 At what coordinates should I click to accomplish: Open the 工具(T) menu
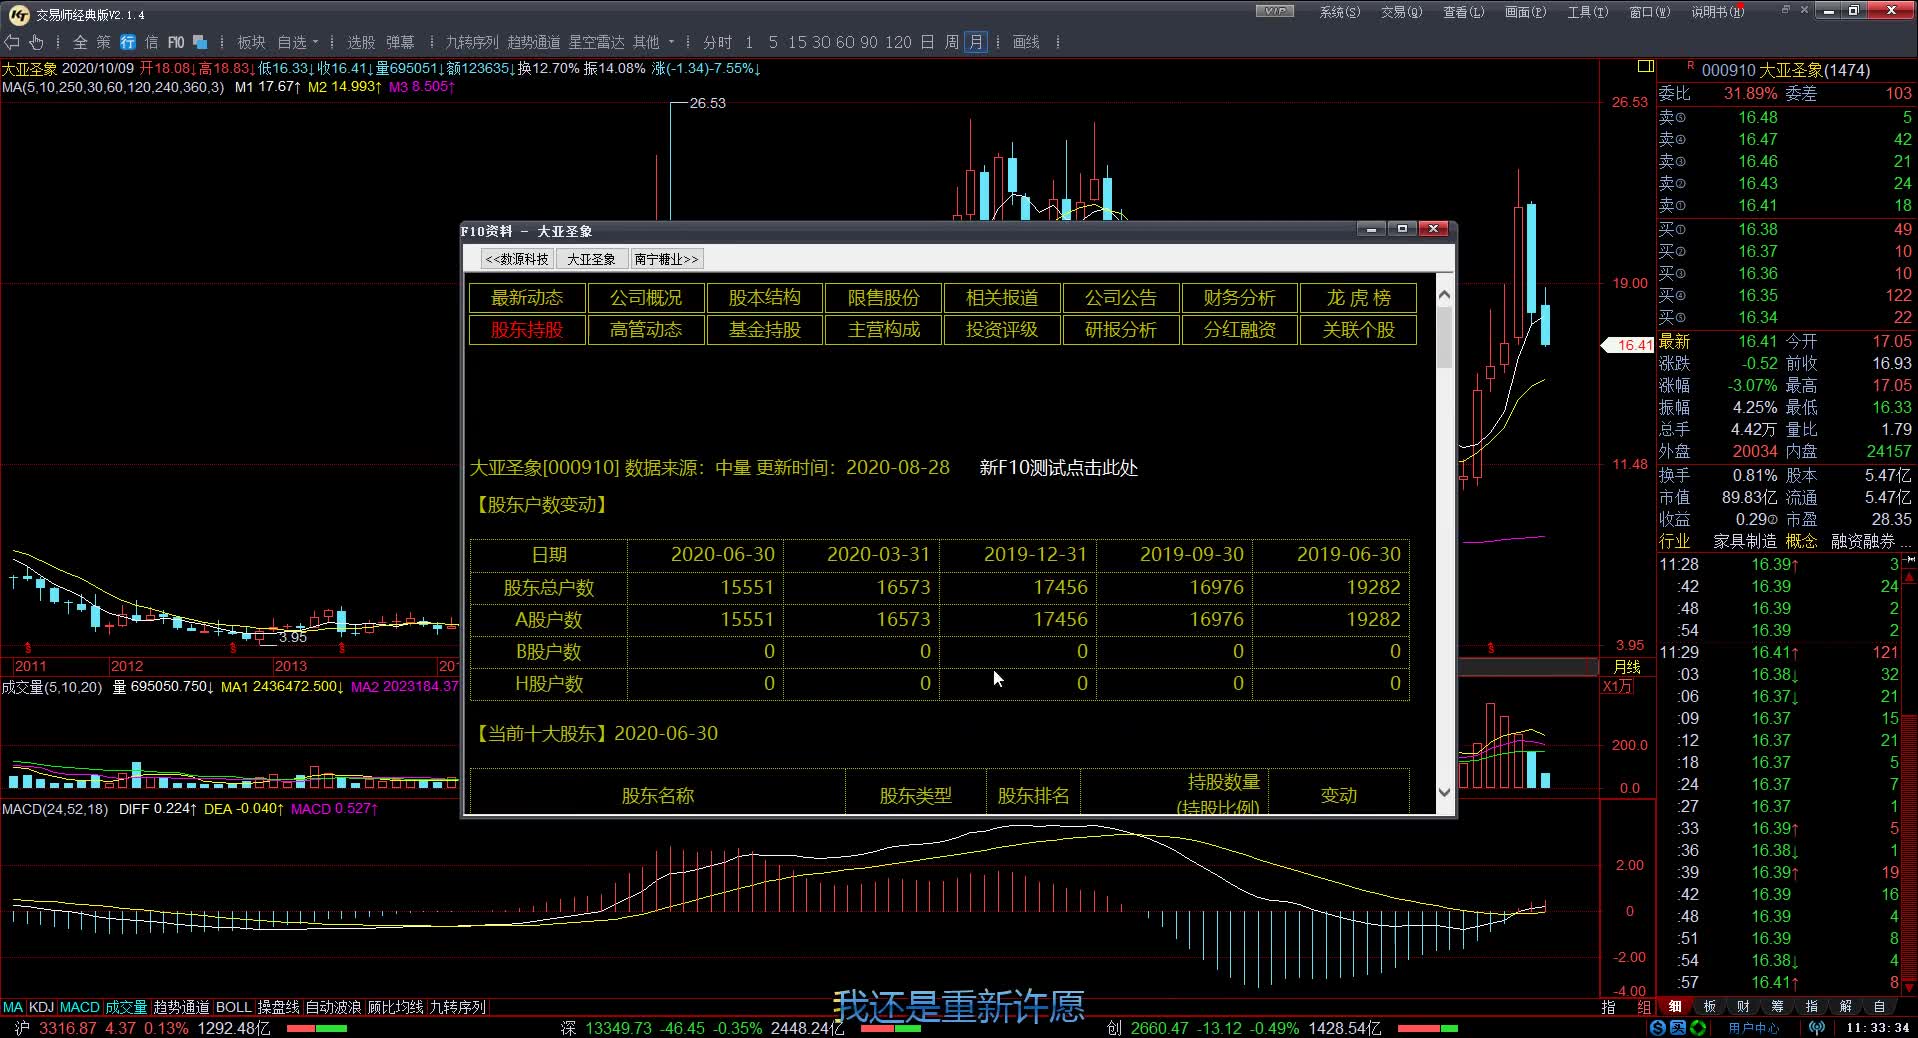coord(1587,12)
